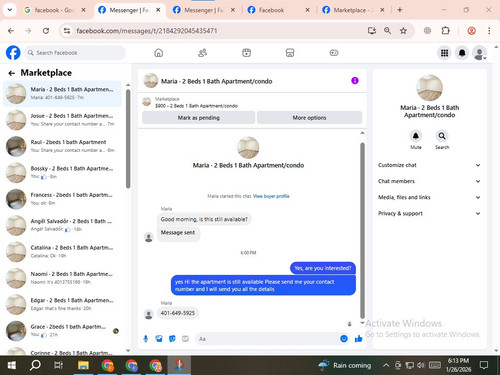Open Windows Start menu
Screen dimensions: 500x375
tap(12, 365)
